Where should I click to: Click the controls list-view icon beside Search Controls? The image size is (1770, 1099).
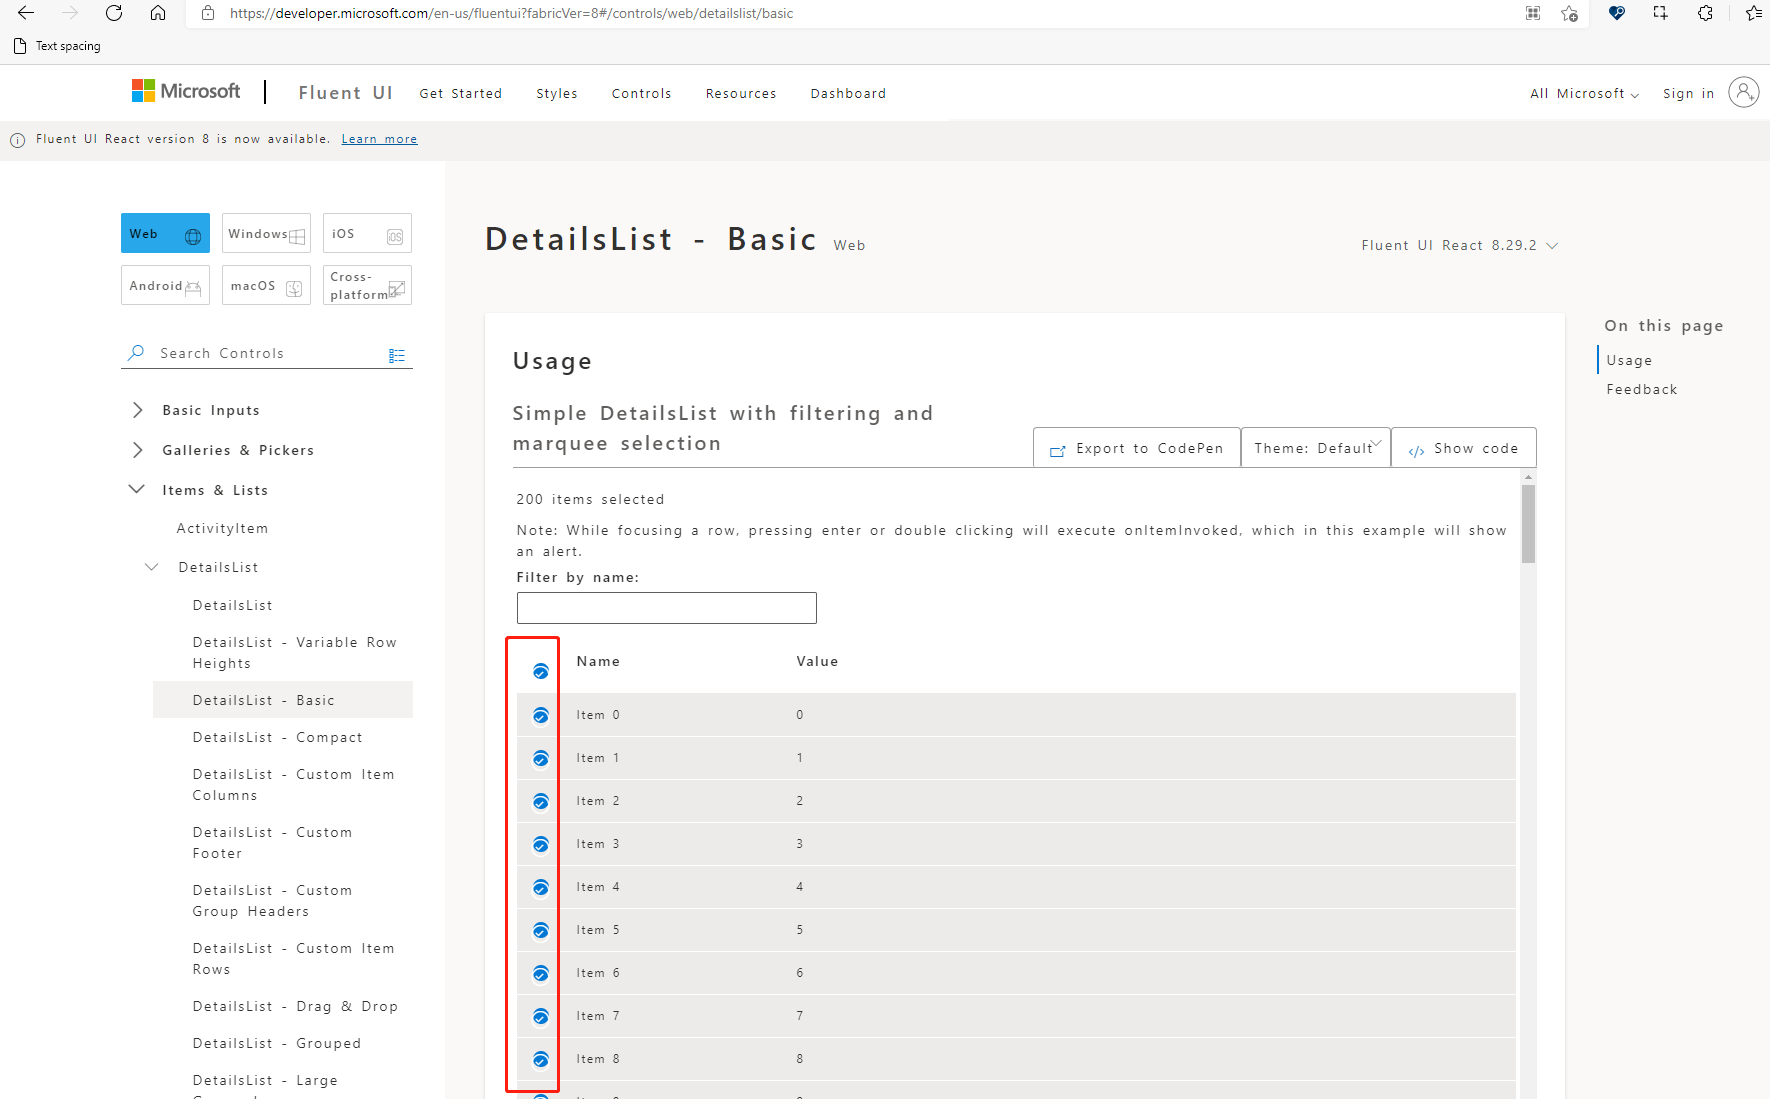[x=397, y=354]
